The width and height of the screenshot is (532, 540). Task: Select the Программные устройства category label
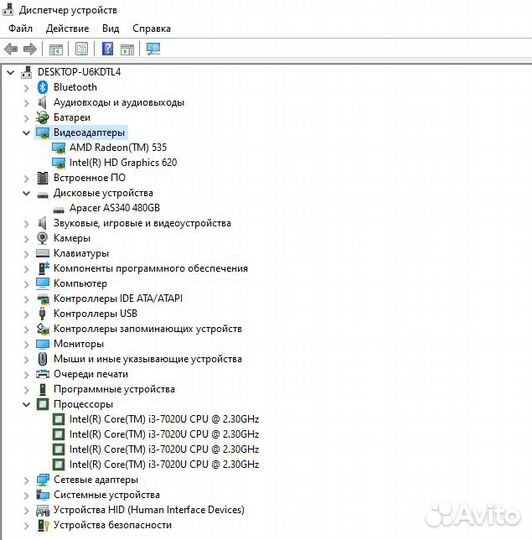coord(114,389)
